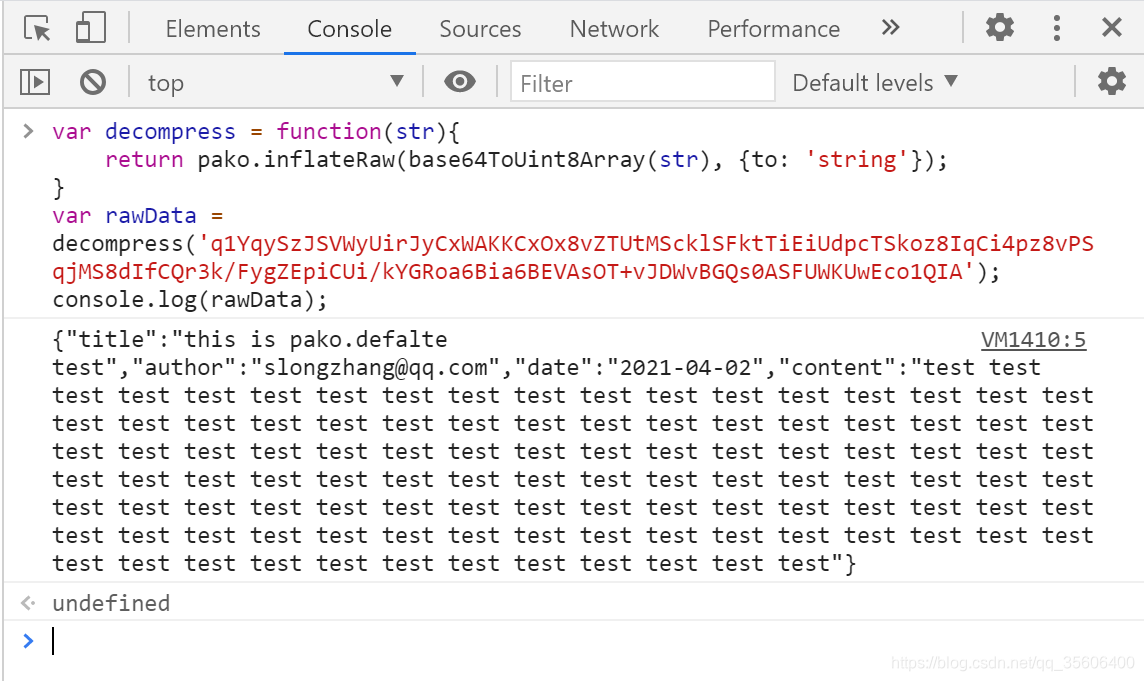Image resolution: width=1144 pixels, height=681 pixels.
Task: Click the base64 string in decompress call
Action: pos(573,258)
